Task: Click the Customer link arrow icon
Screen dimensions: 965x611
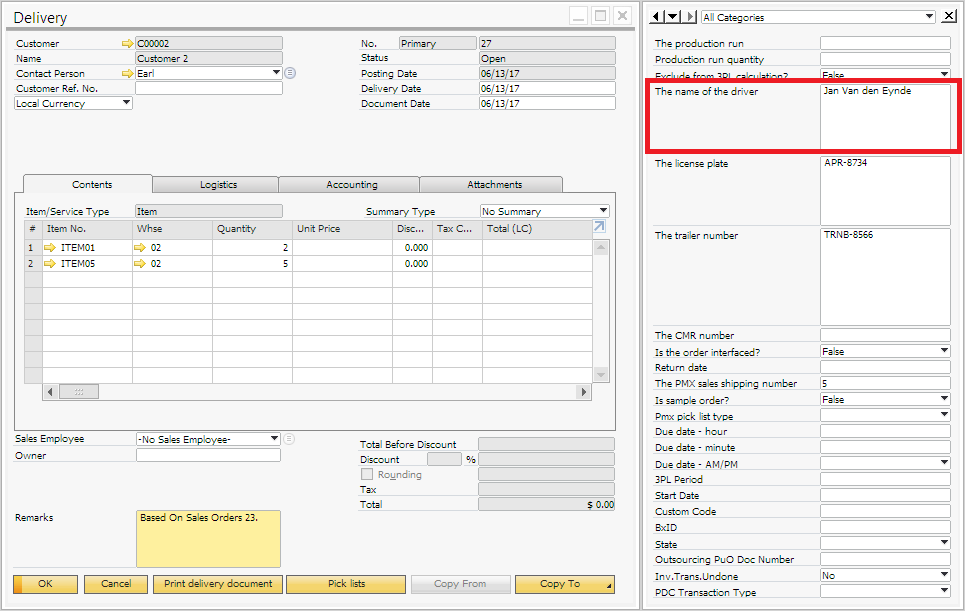Action: coord(127,44)
